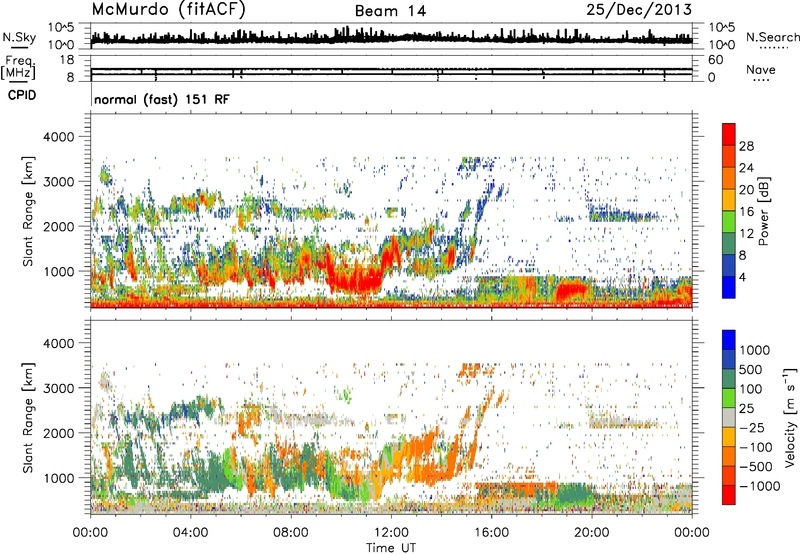Click the 1000 tick on velocity colorbar

point(755,350)
